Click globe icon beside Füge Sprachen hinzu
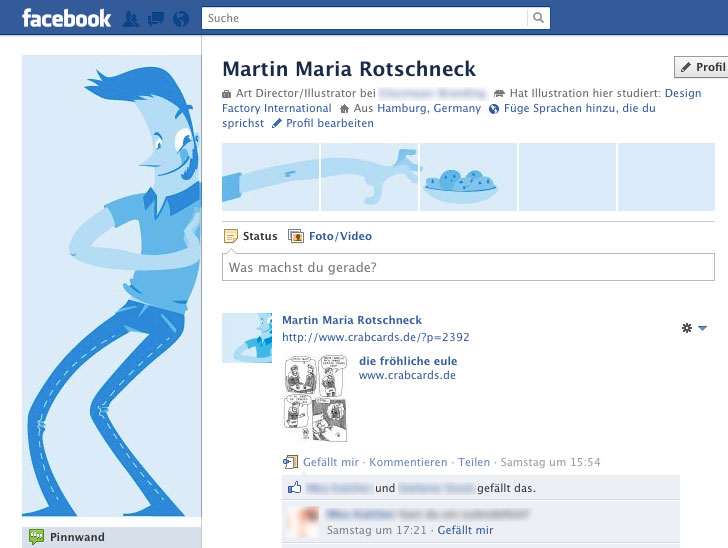728x548 pixels. pos(494,109)
